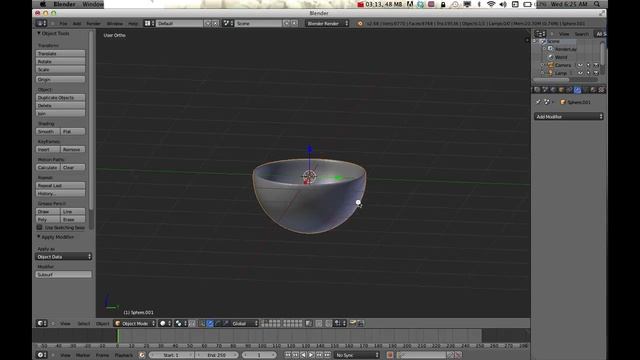Image resolution: width=640 pixels, height=360 pixels.
Task: Toggle the lock to object layers icon
Action: (x=309, y=323)
